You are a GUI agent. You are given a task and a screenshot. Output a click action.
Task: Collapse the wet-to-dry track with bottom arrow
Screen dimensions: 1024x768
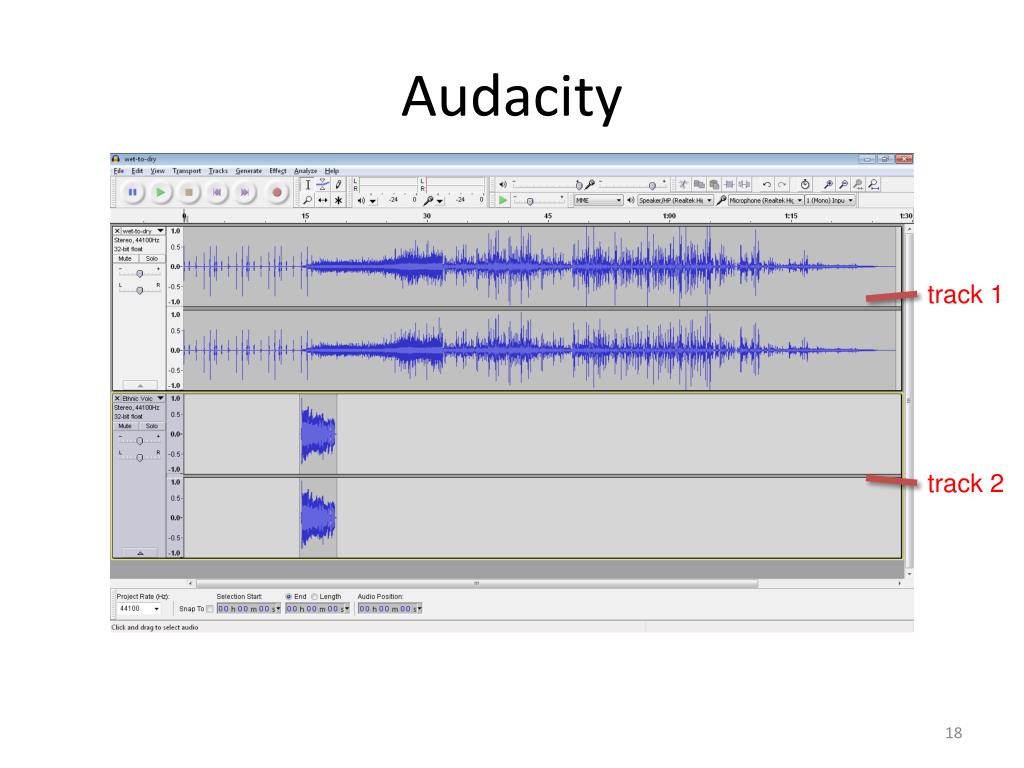point(140,385)
